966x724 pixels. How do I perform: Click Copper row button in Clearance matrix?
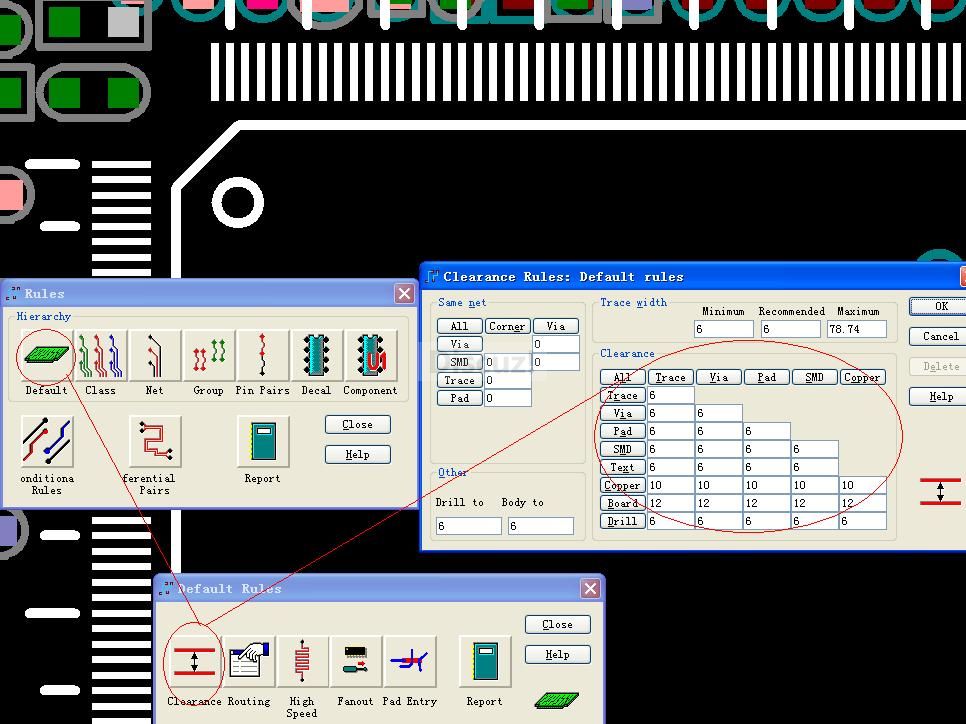(623, 486)
